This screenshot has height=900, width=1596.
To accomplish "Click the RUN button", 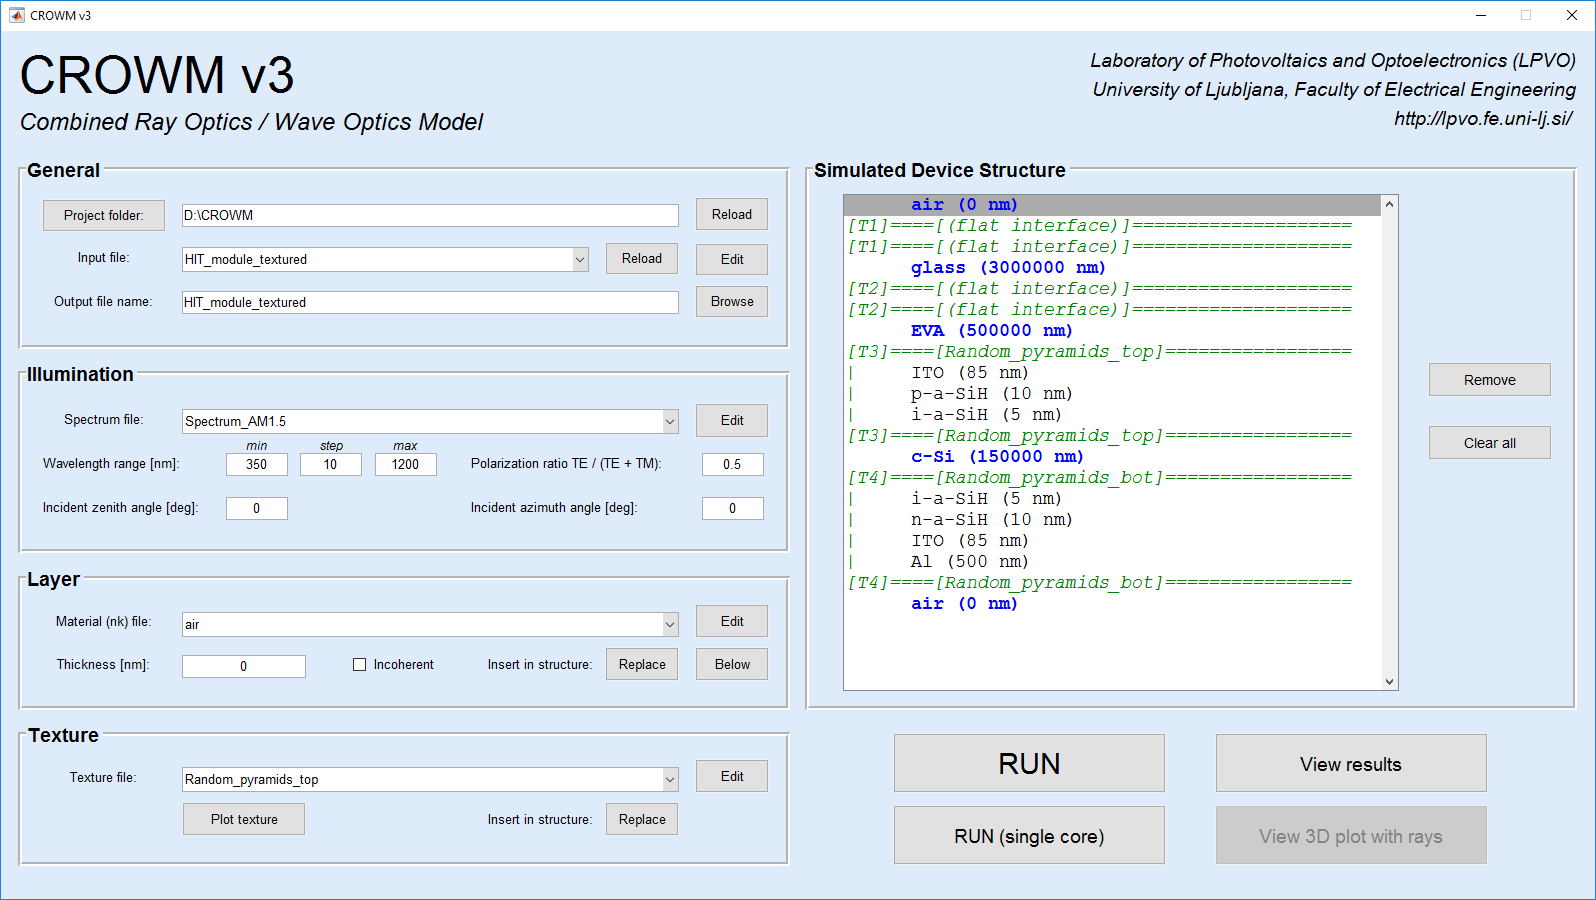I will (x=1028, y=763).
